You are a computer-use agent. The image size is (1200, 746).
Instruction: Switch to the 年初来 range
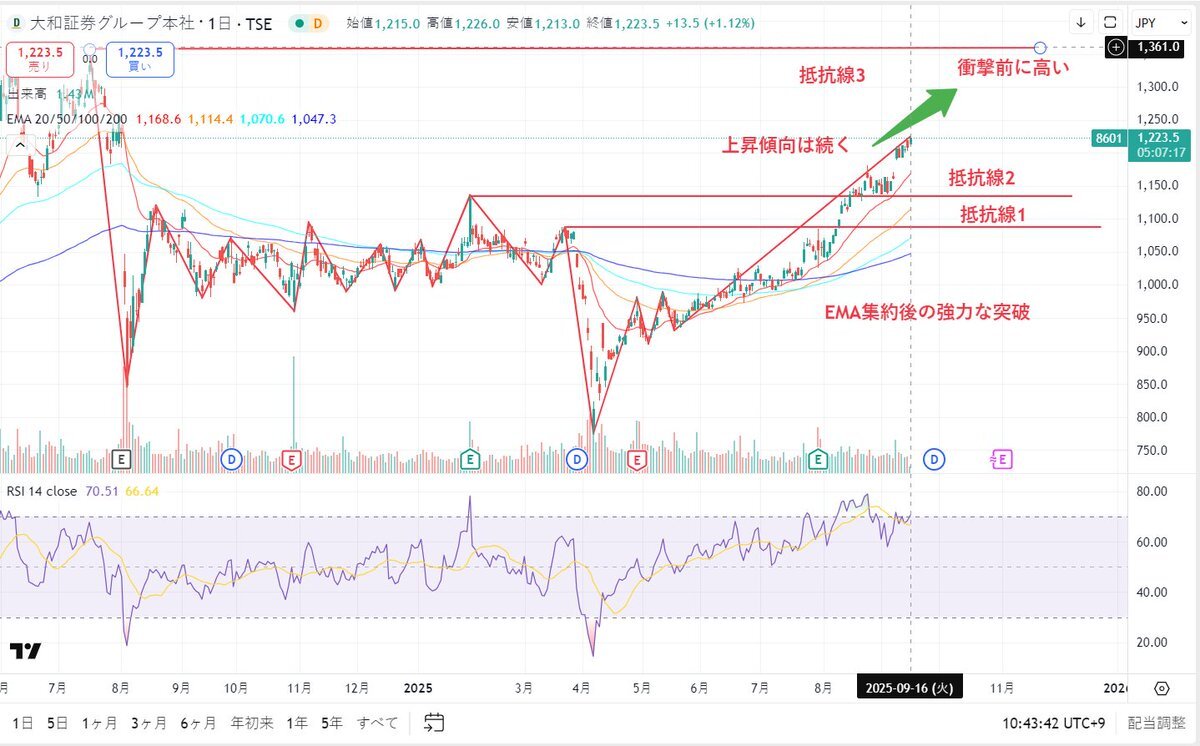coord(251,722)
